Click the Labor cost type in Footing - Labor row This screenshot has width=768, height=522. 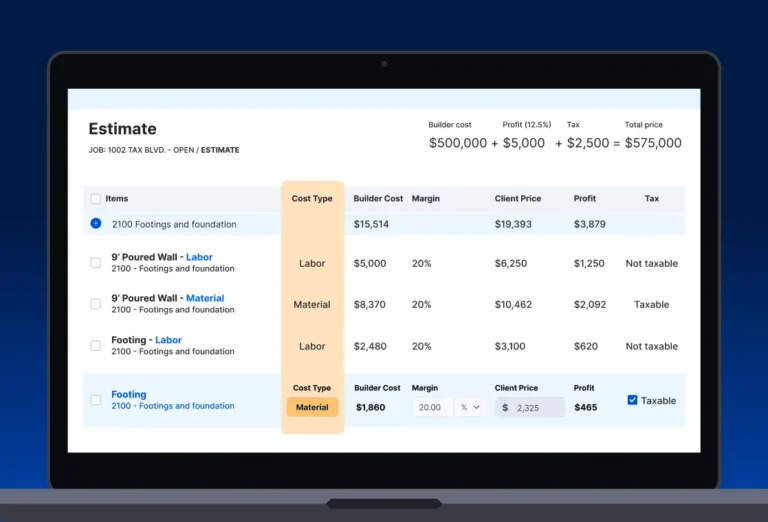[x=312, y=346]
